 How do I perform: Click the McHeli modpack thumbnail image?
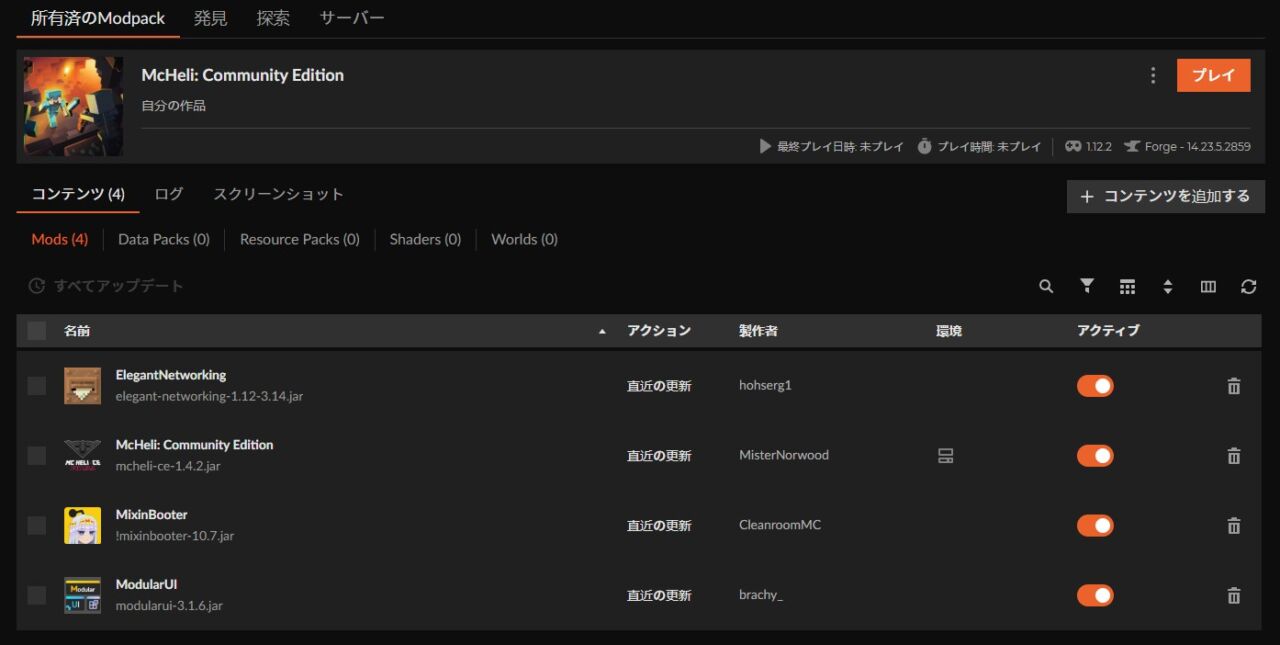73,106
